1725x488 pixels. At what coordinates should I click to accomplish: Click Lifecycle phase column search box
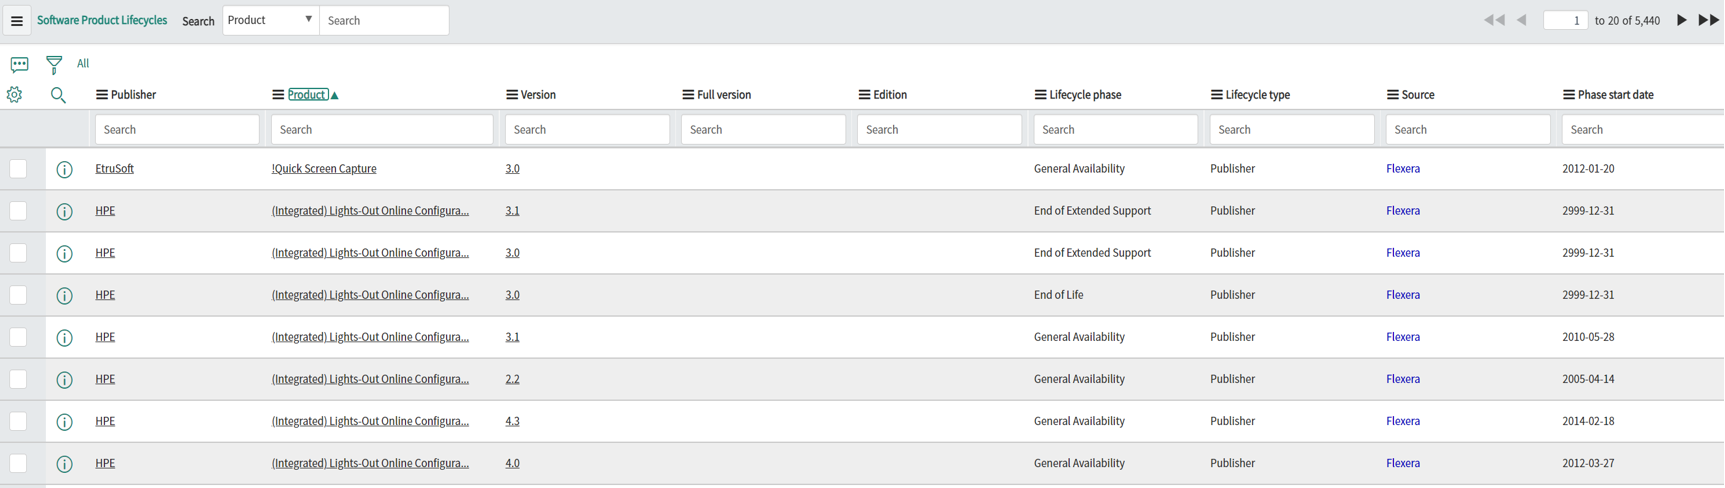(x=1115, y=130)
